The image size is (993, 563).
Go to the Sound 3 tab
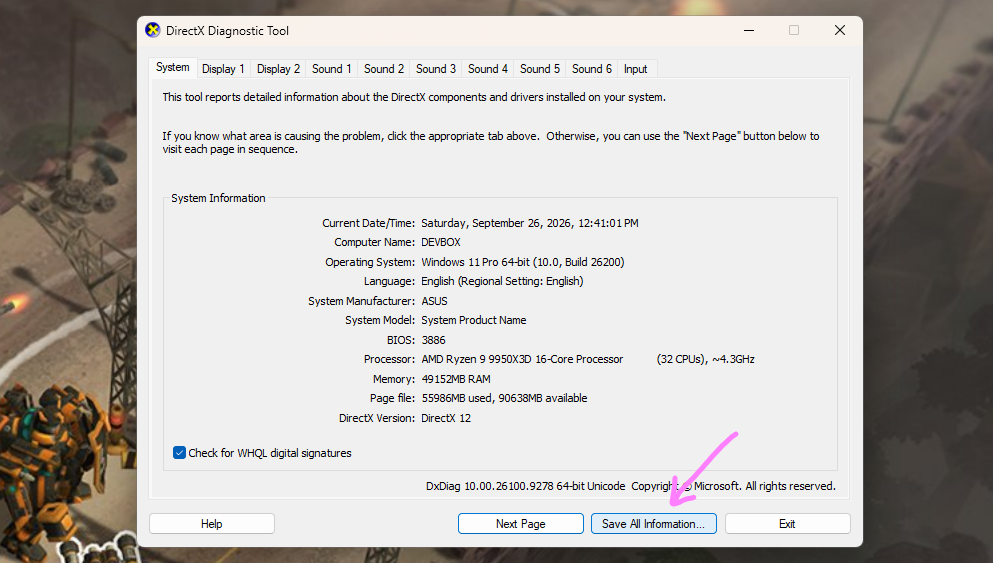pyautogui.click(x=436, y=69)
